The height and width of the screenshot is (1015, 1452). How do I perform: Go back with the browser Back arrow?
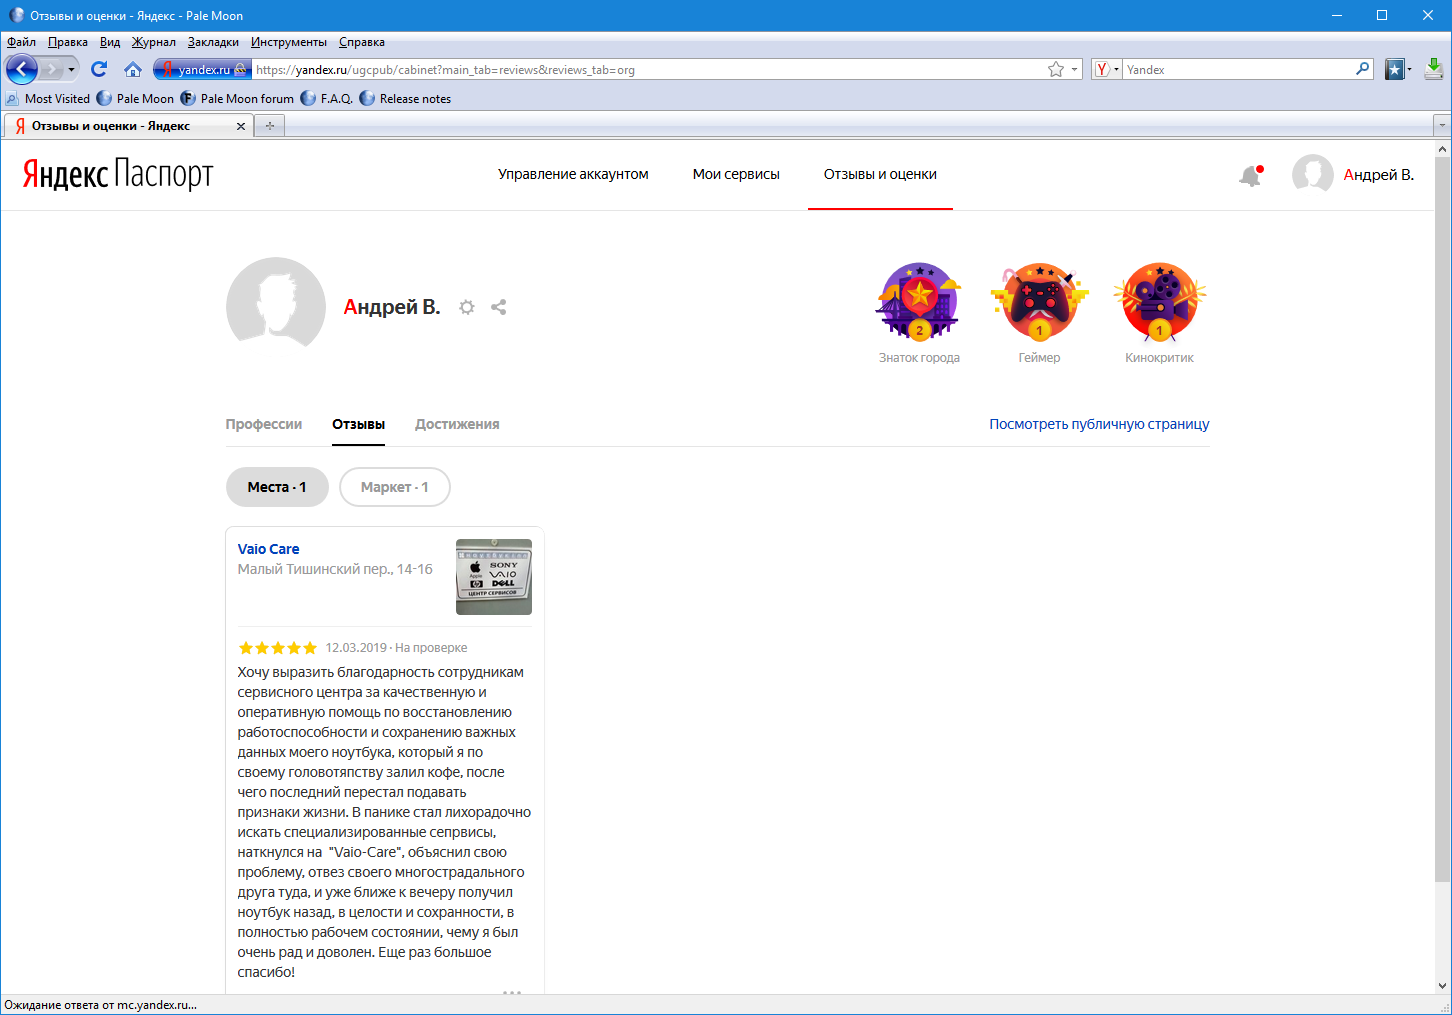(22, 69)
